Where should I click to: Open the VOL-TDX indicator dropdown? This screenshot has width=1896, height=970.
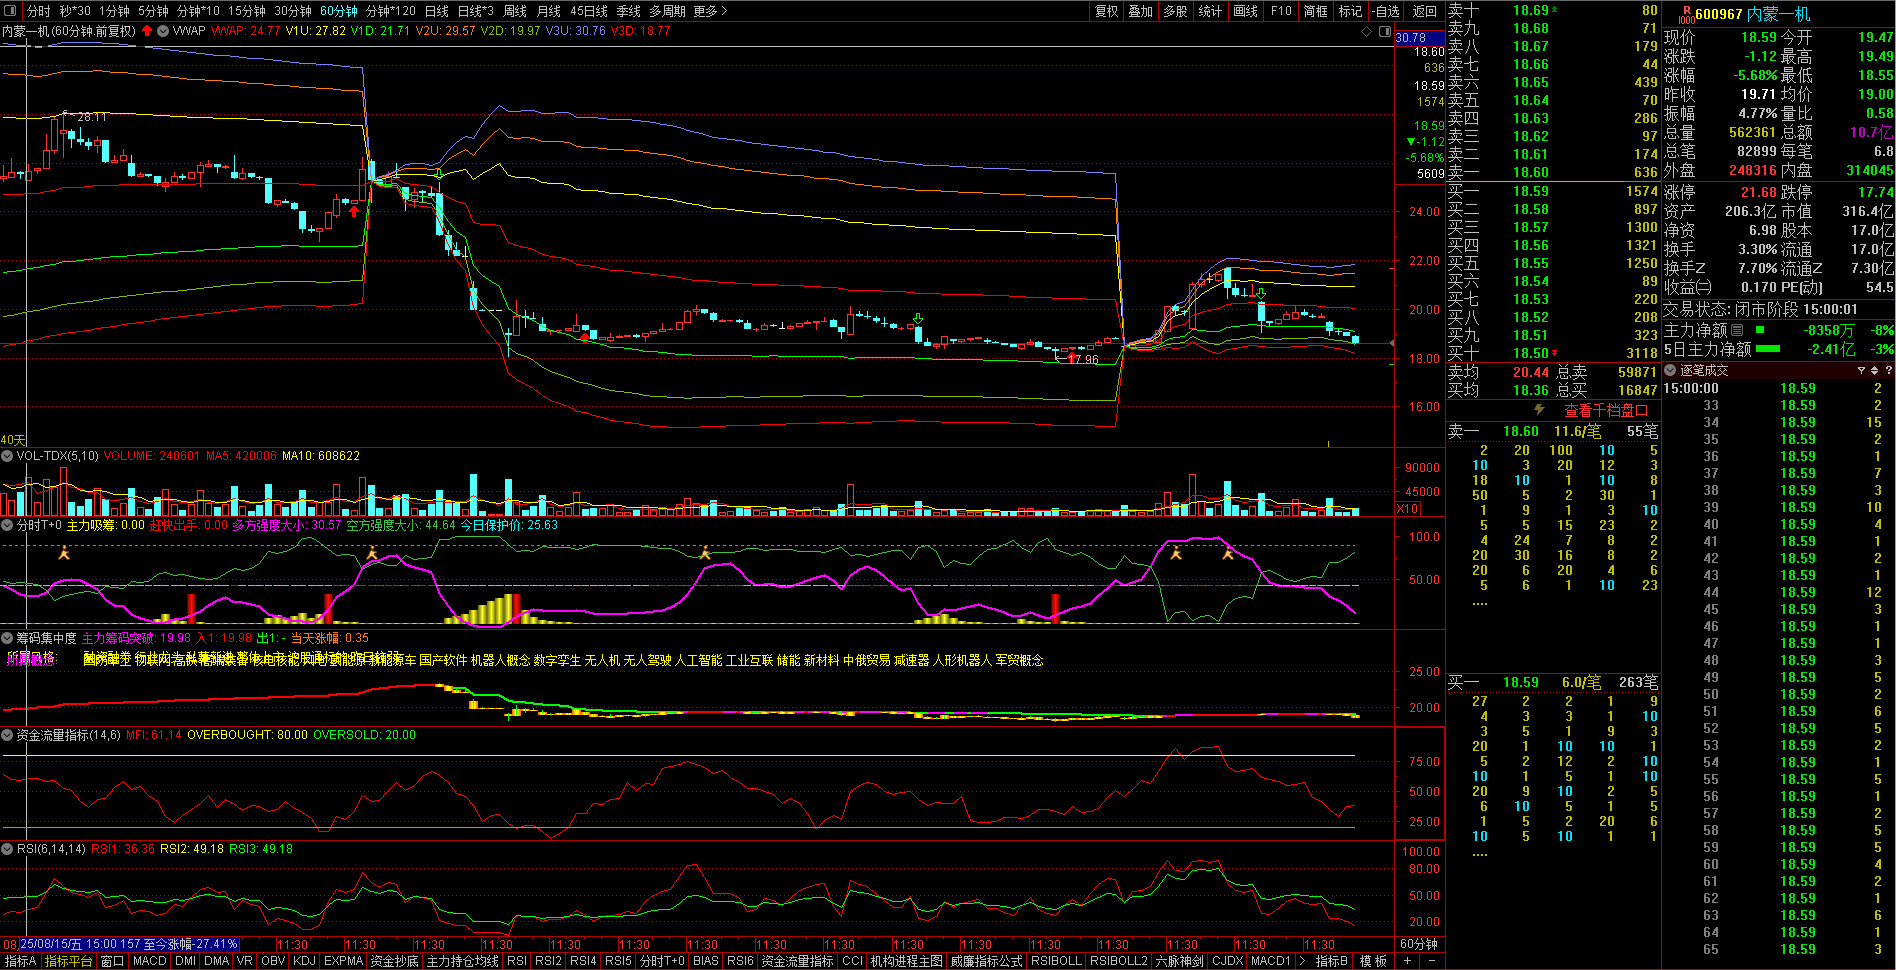tap(8, 456)
